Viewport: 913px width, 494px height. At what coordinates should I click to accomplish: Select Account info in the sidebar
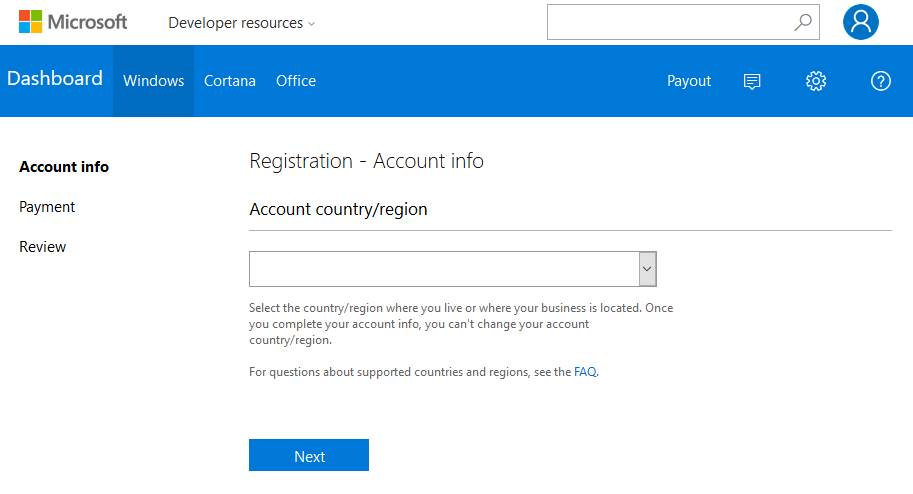[x=64, y=167]
